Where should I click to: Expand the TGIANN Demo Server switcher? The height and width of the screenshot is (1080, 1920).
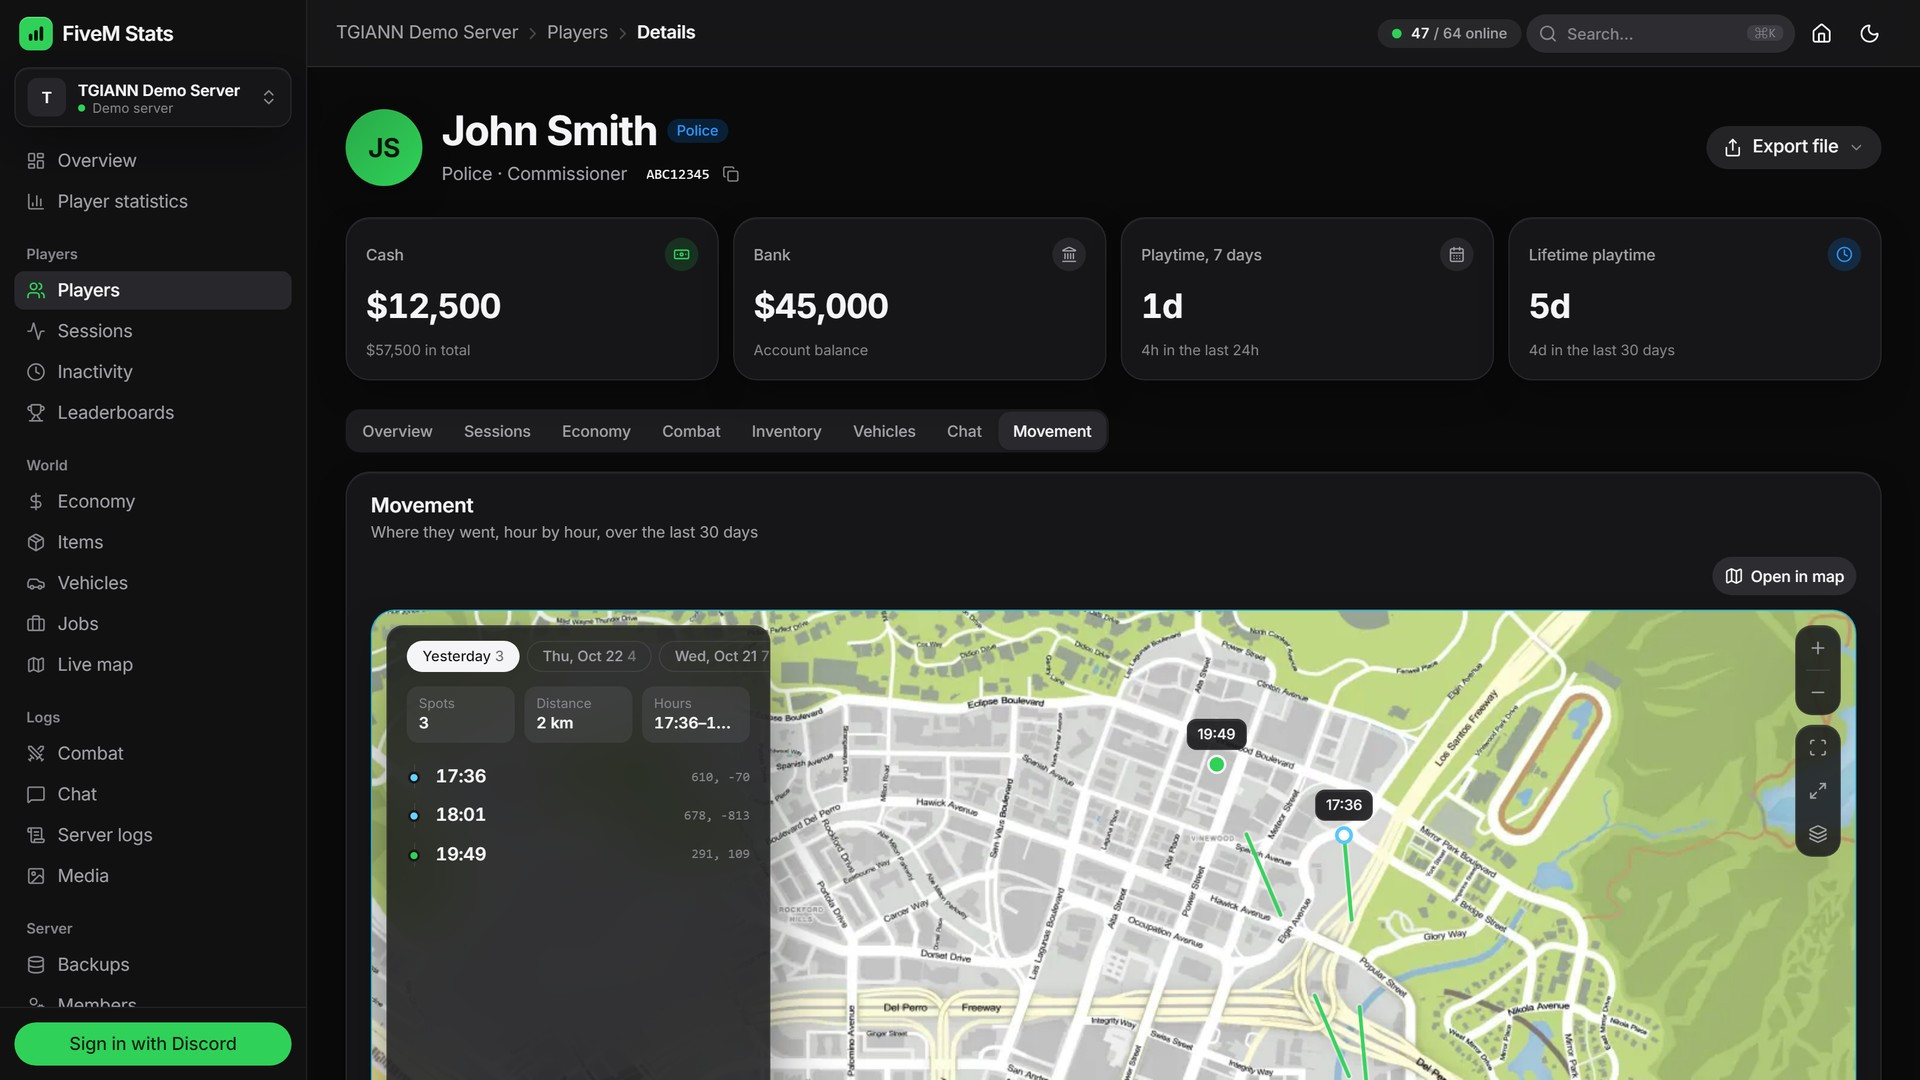point(153,98)
